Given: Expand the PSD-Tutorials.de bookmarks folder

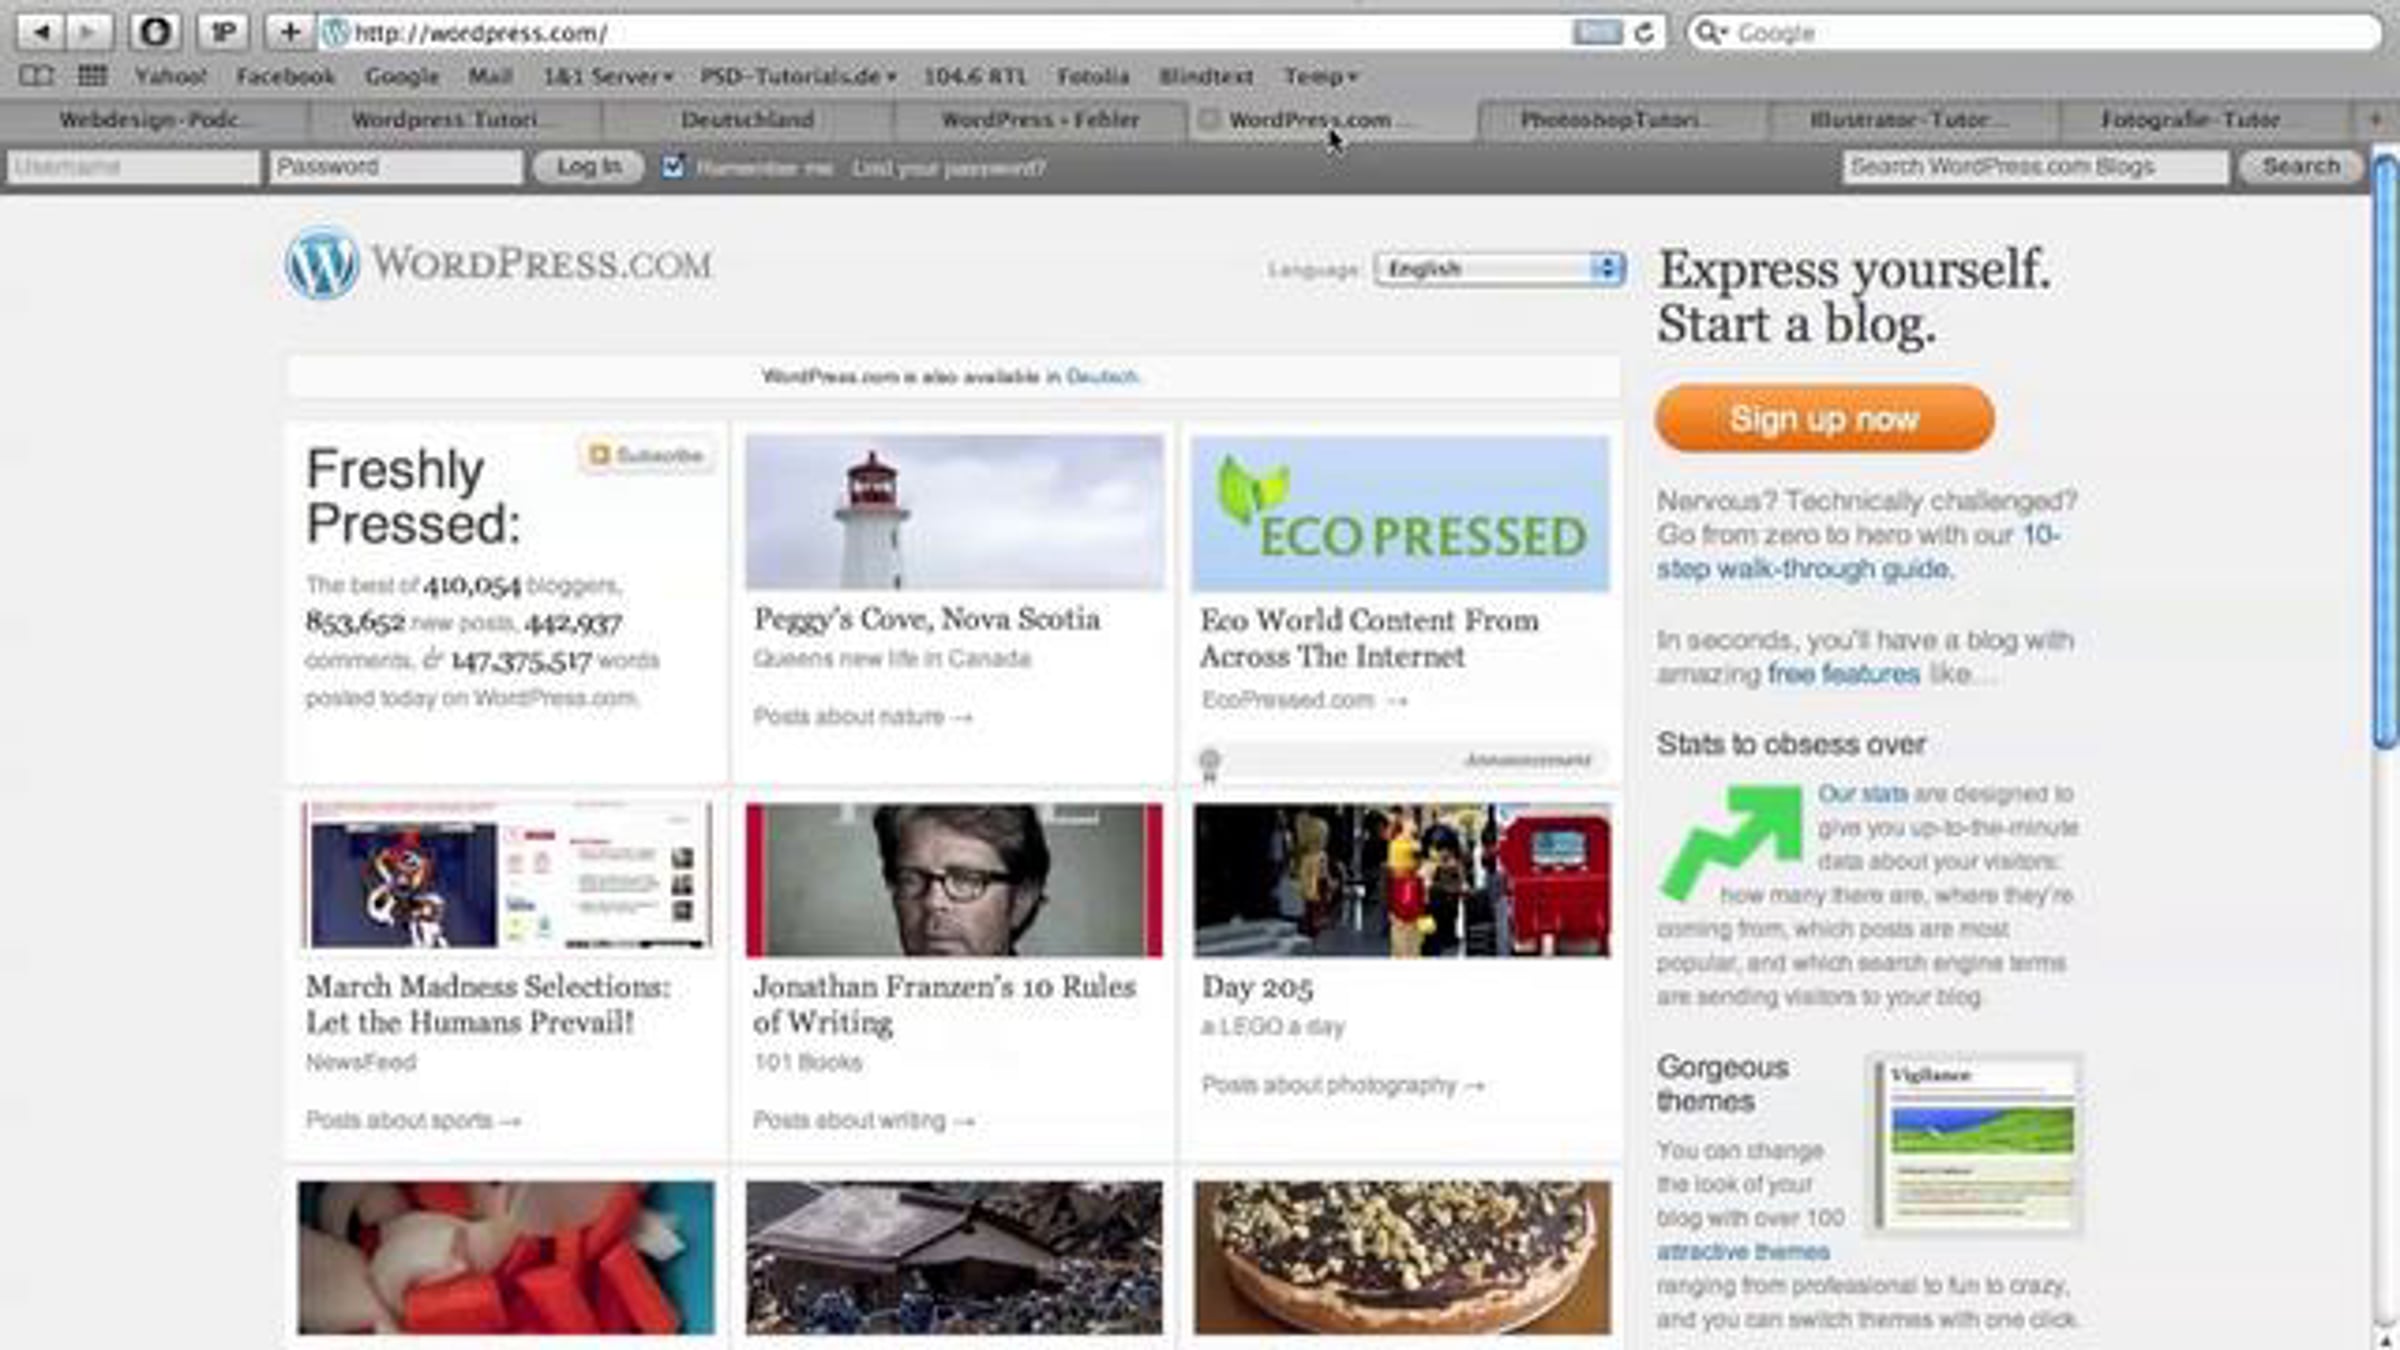Looking at the screenshot, I should [x=798, y=76].
